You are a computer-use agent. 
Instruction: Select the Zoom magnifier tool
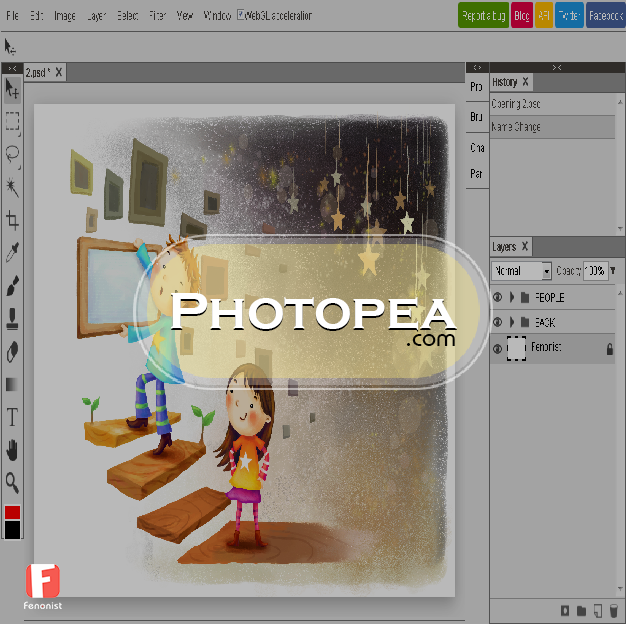point(12,483)
